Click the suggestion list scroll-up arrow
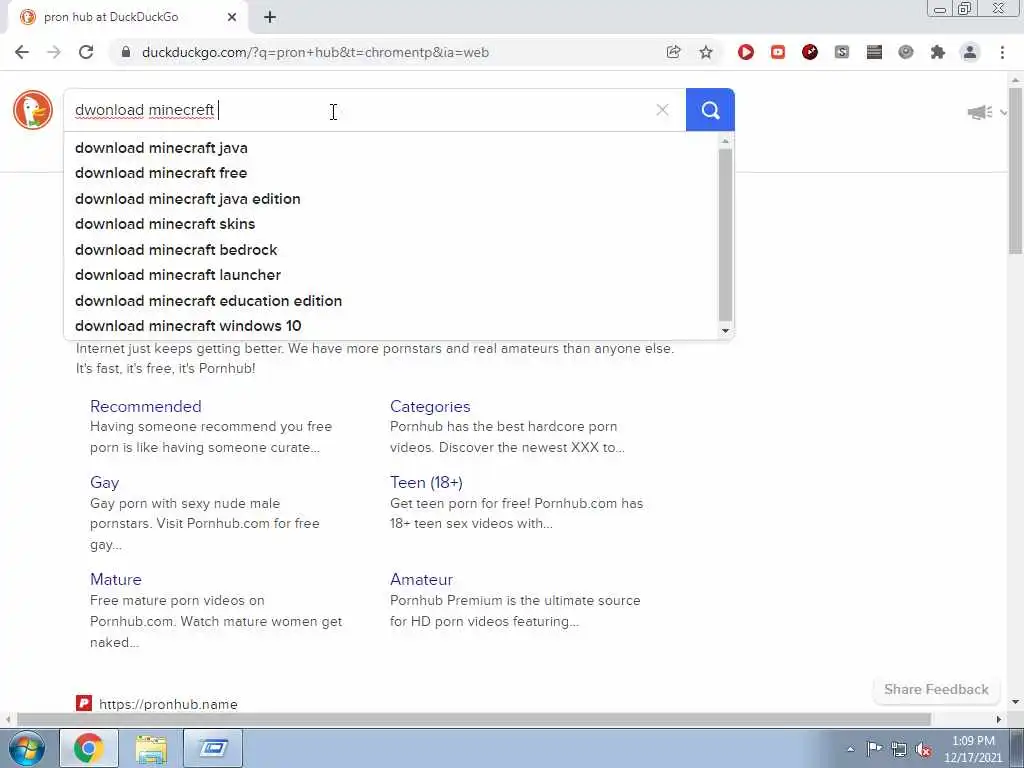This screenshot has height=768, width=1024. 726,141
